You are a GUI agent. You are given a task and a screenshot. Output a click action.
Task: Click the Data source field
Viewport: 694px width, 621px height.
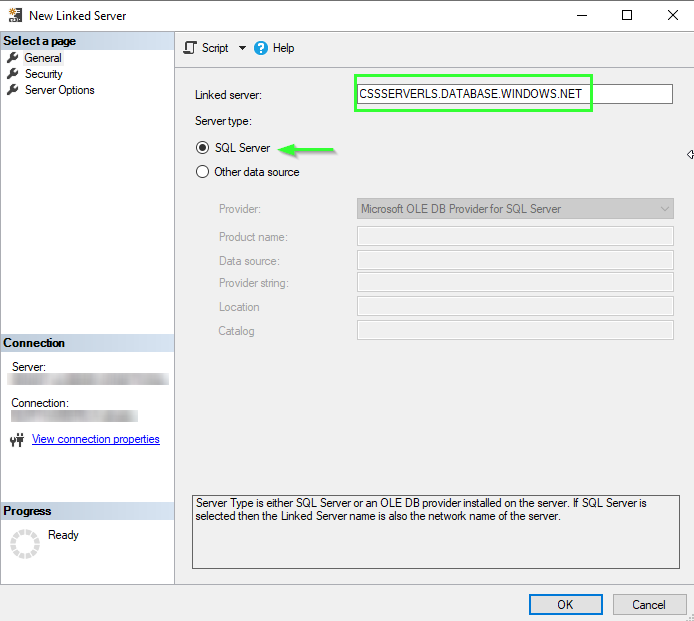click(x=515, y=260)
